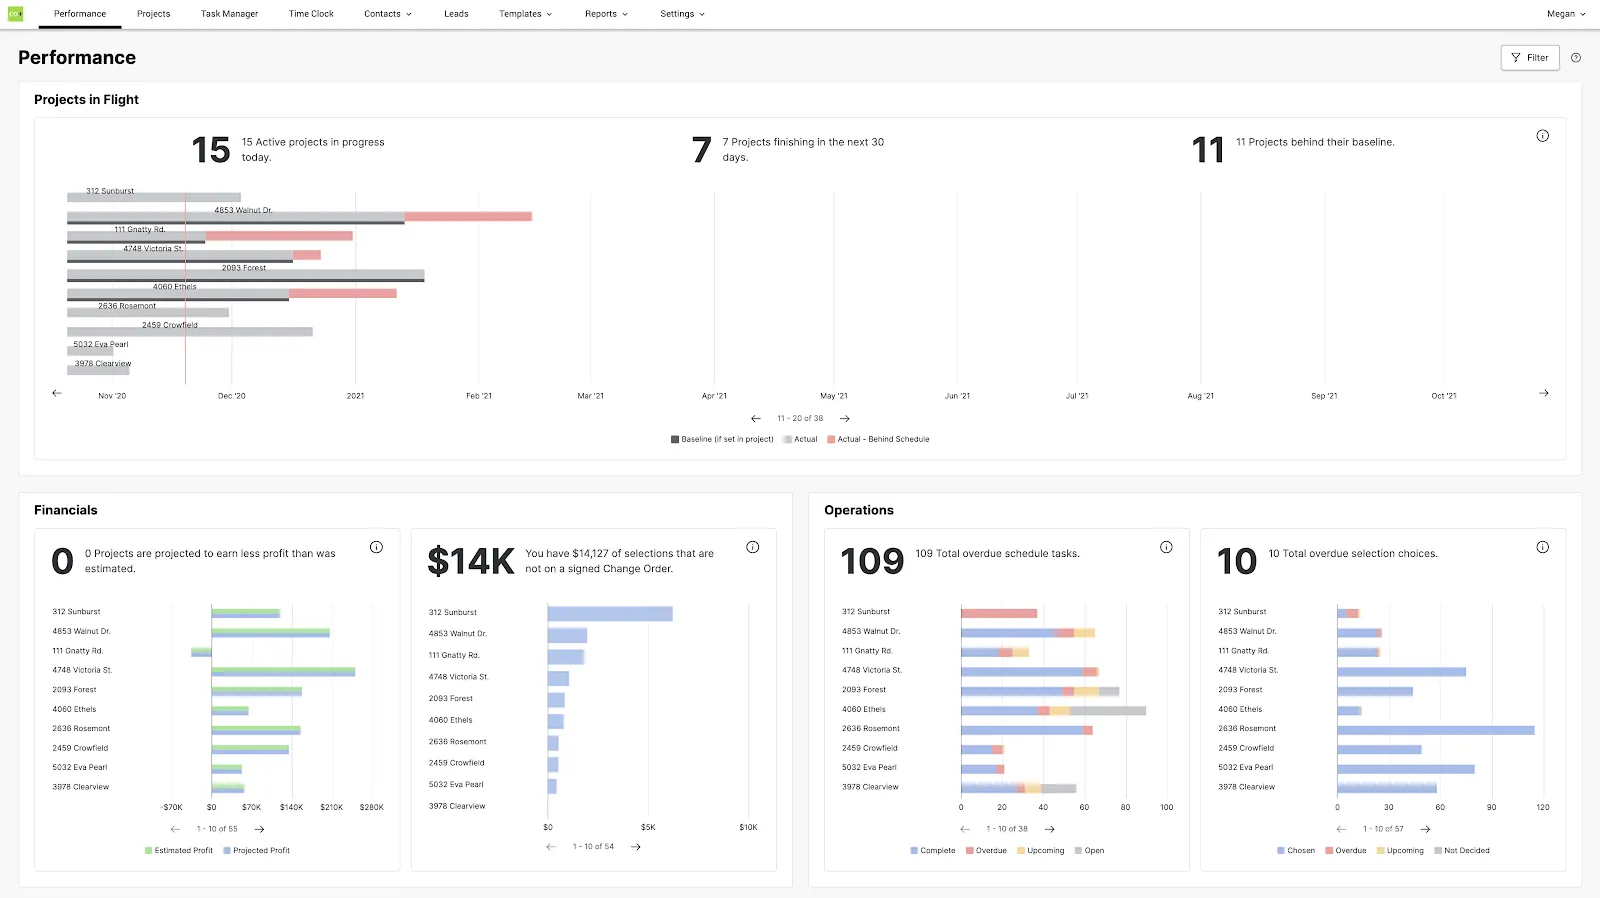Toggle Actual - Behind Schedule legend item
1600x898 pixels.
click(878, 439)
